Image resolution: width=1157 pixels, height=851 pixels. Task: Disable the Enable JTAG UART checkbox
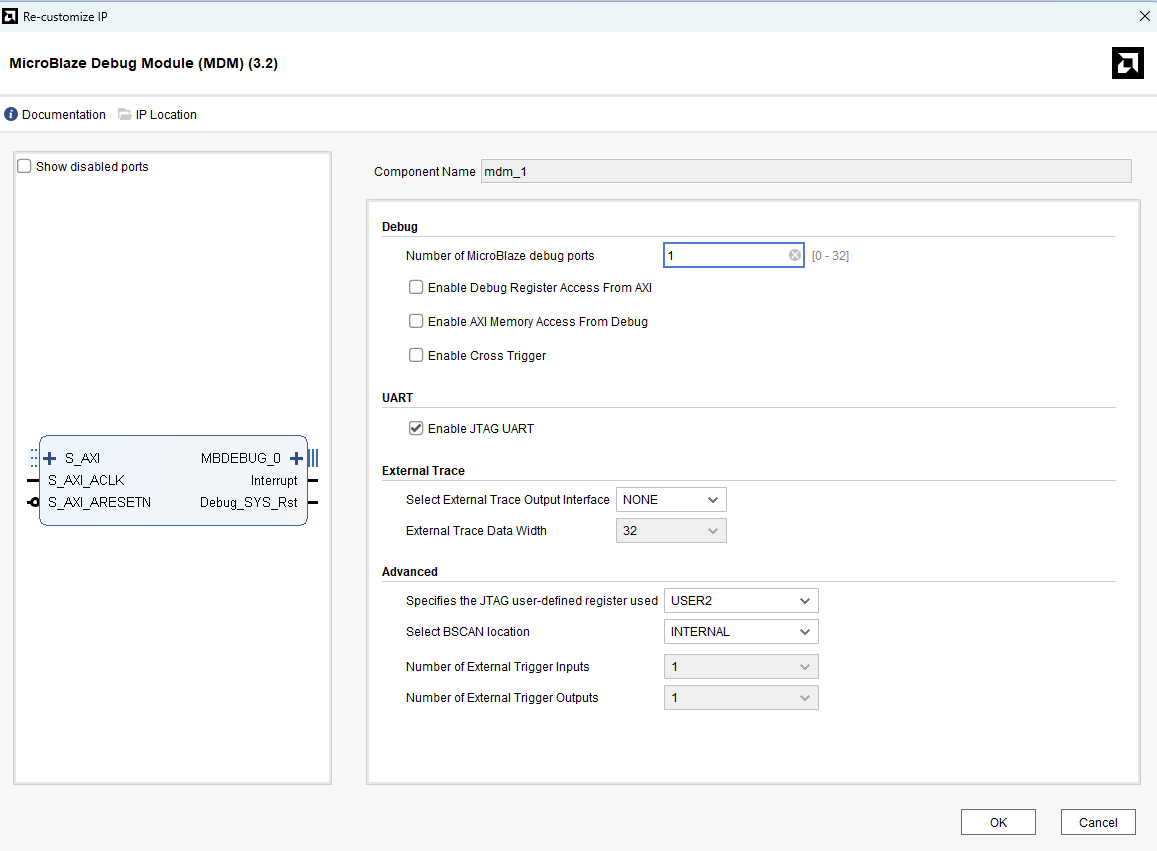point(416,429)
